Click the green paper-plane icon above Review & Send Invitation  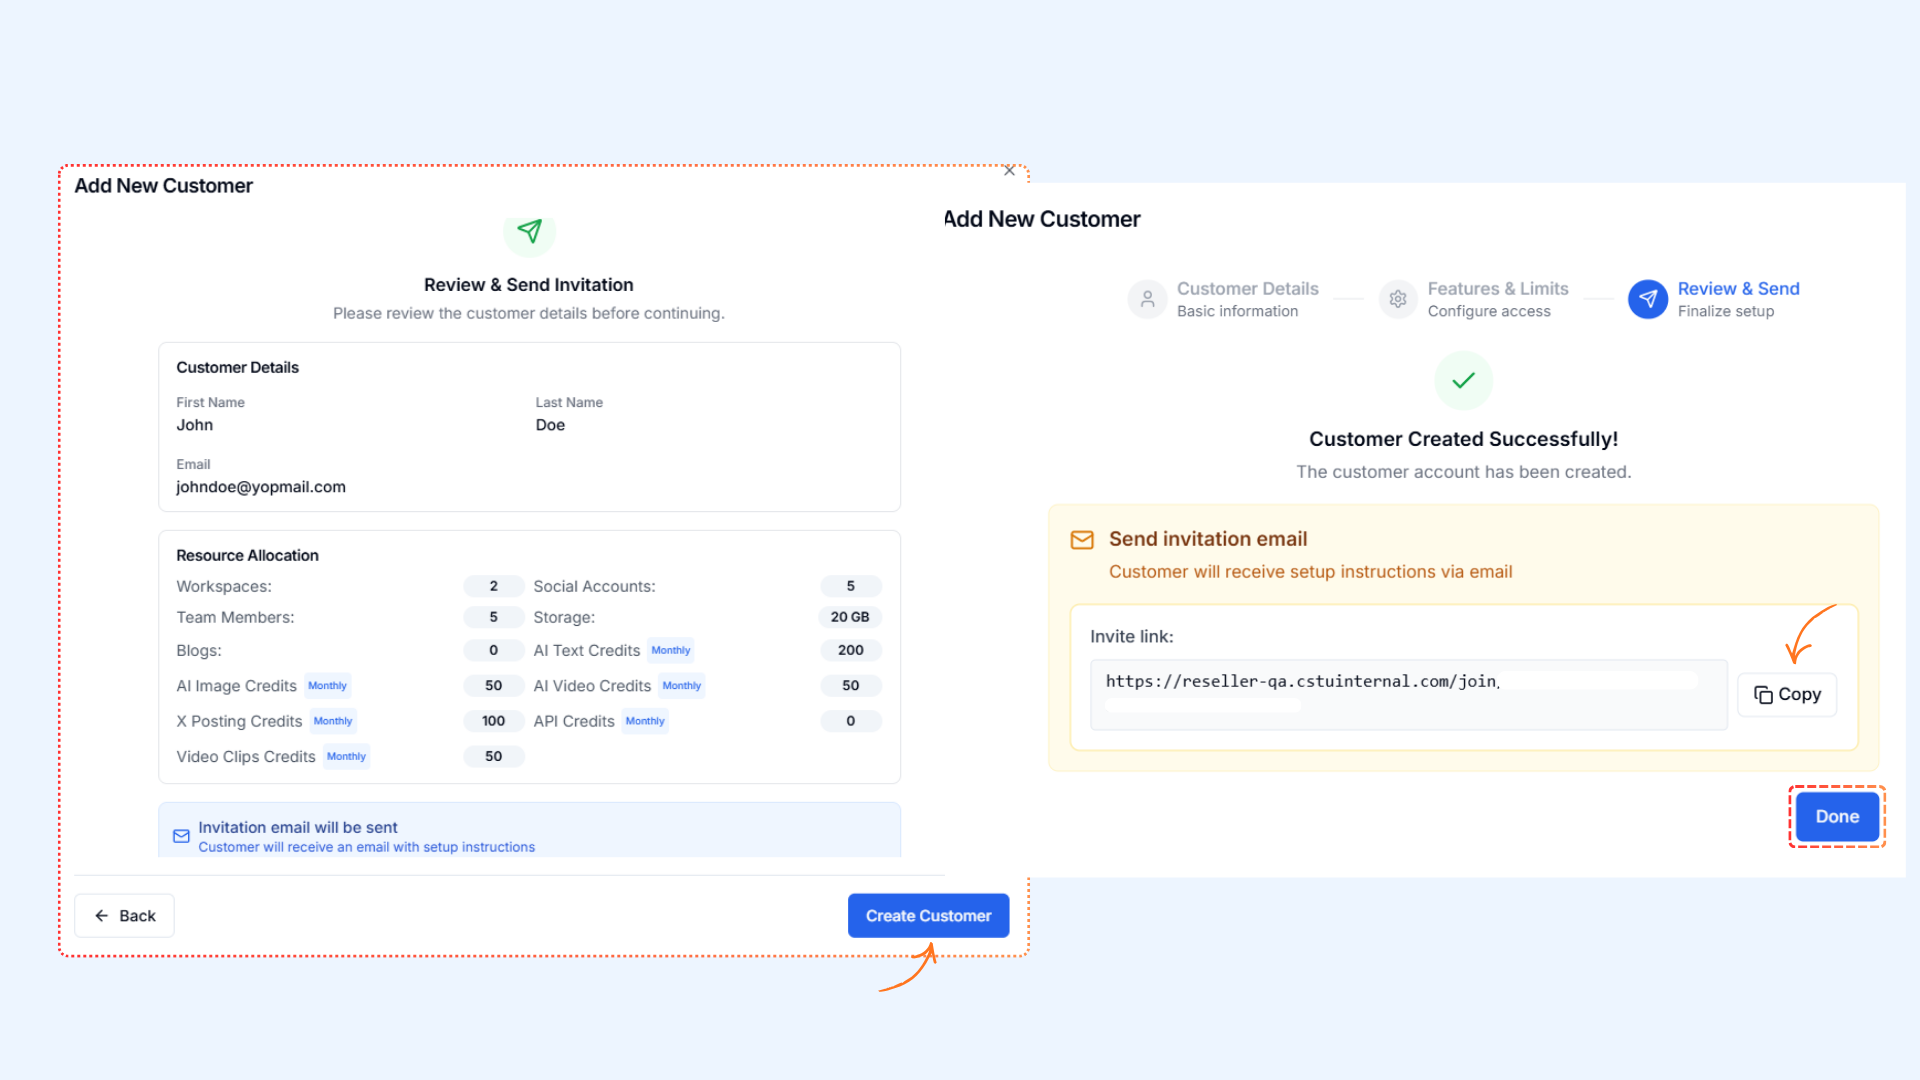click(529, 232)
